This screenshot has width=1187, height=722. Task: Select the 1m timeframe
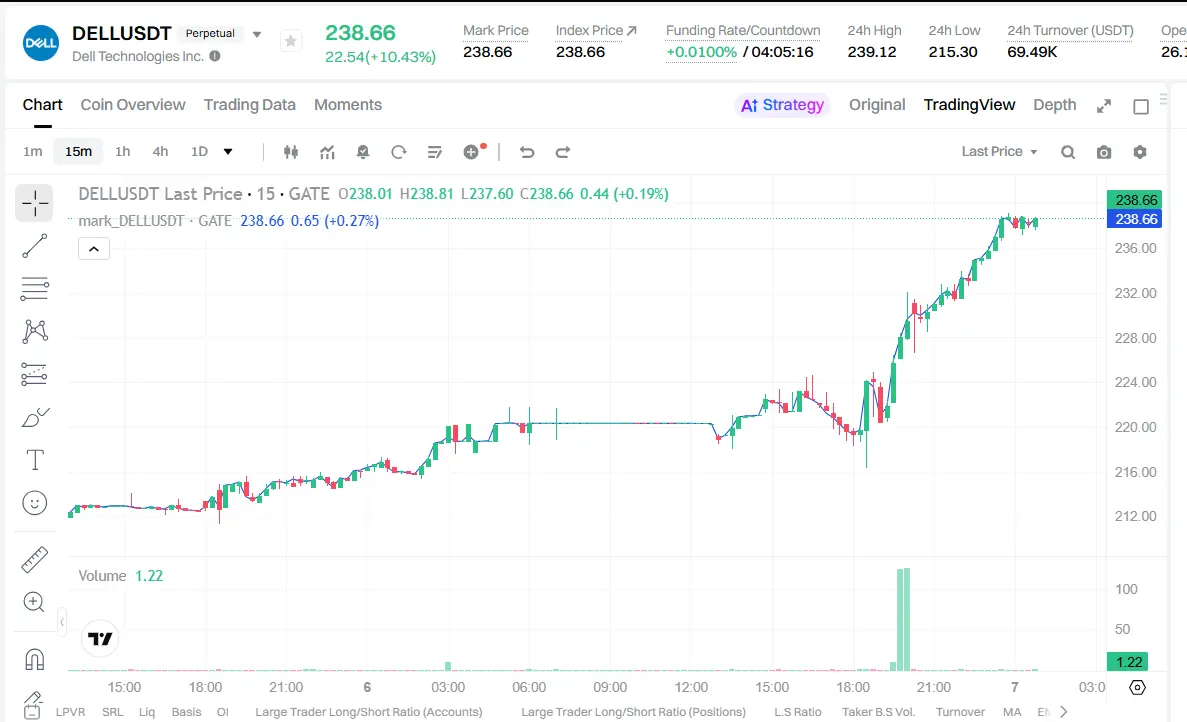(33, 151)
